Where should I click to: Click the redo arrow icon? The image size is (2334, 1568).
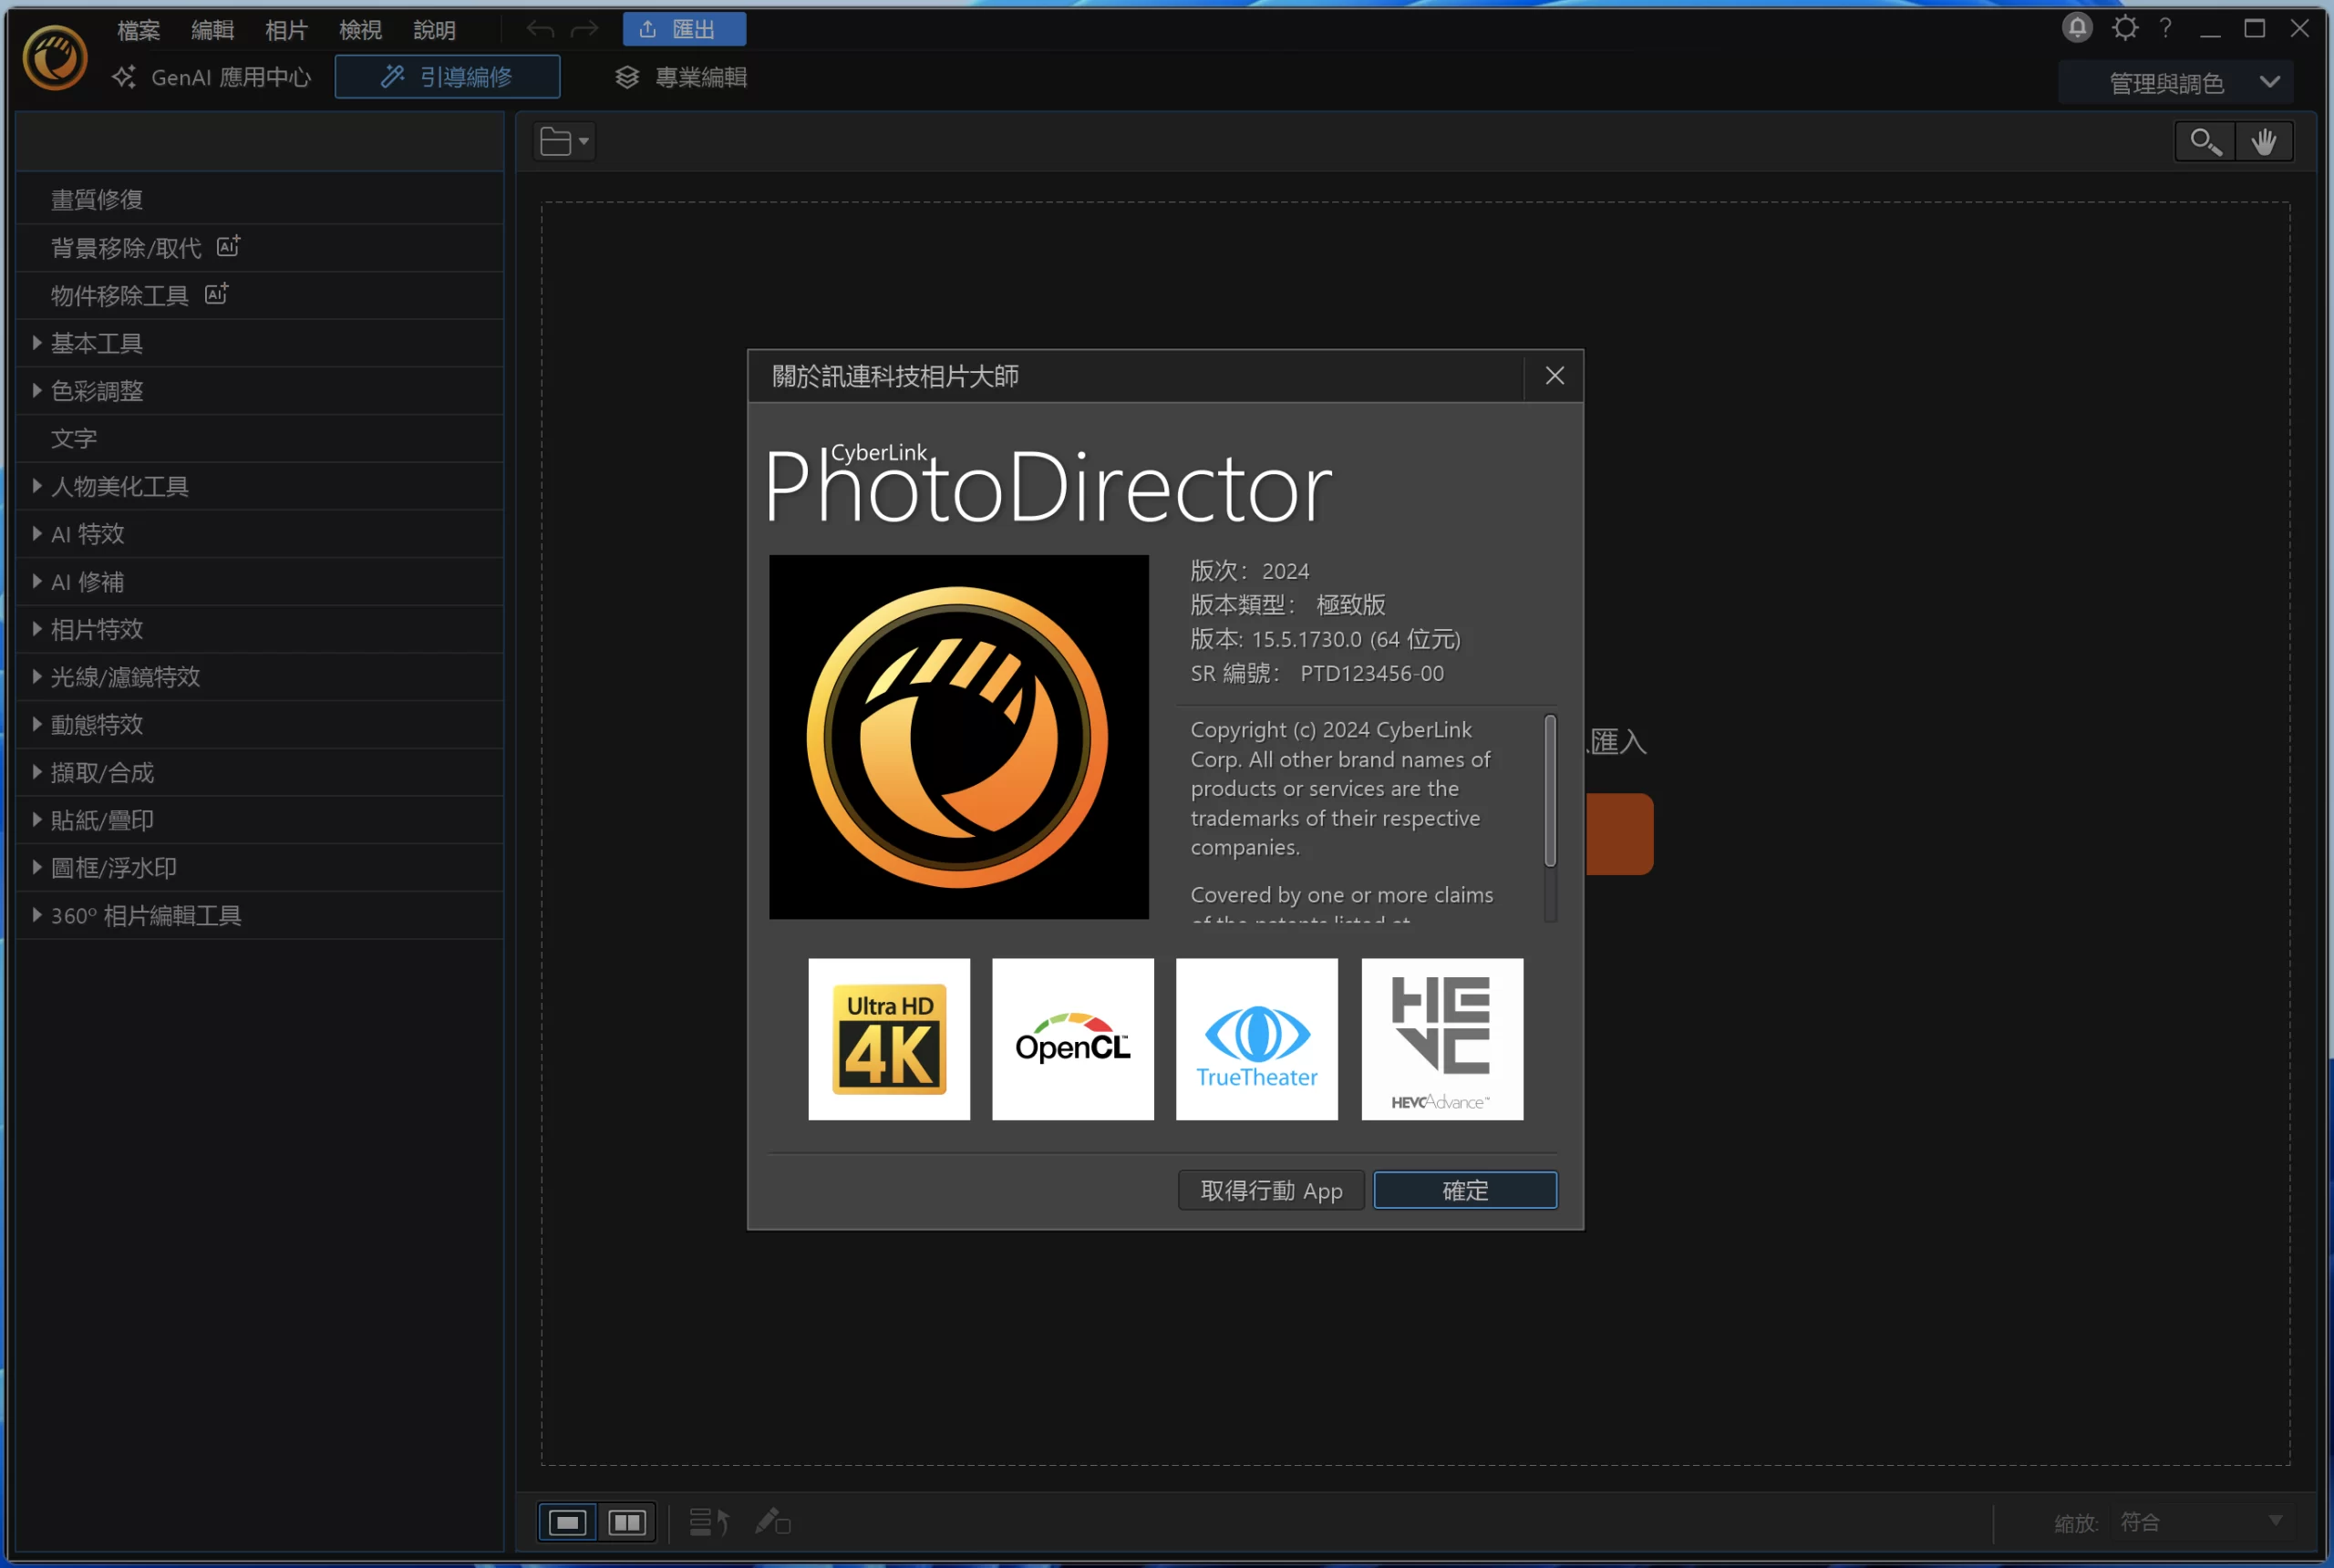click(584, 30)
